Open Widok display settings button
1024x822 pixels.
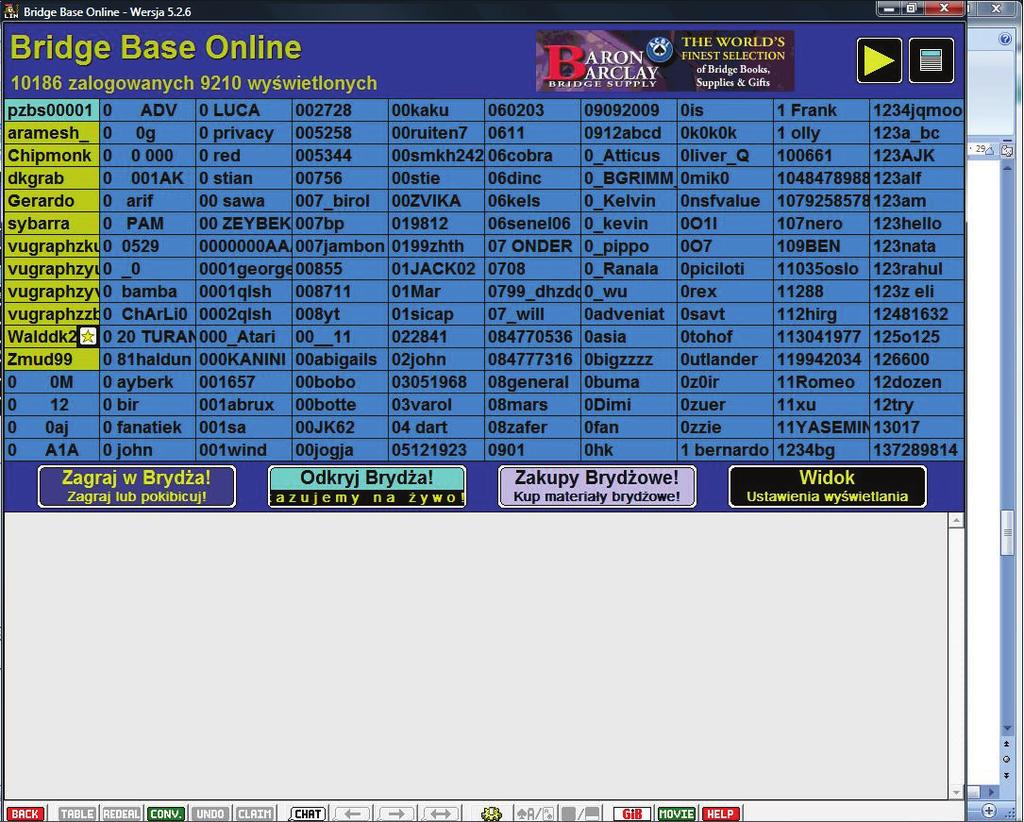[827, 486]
